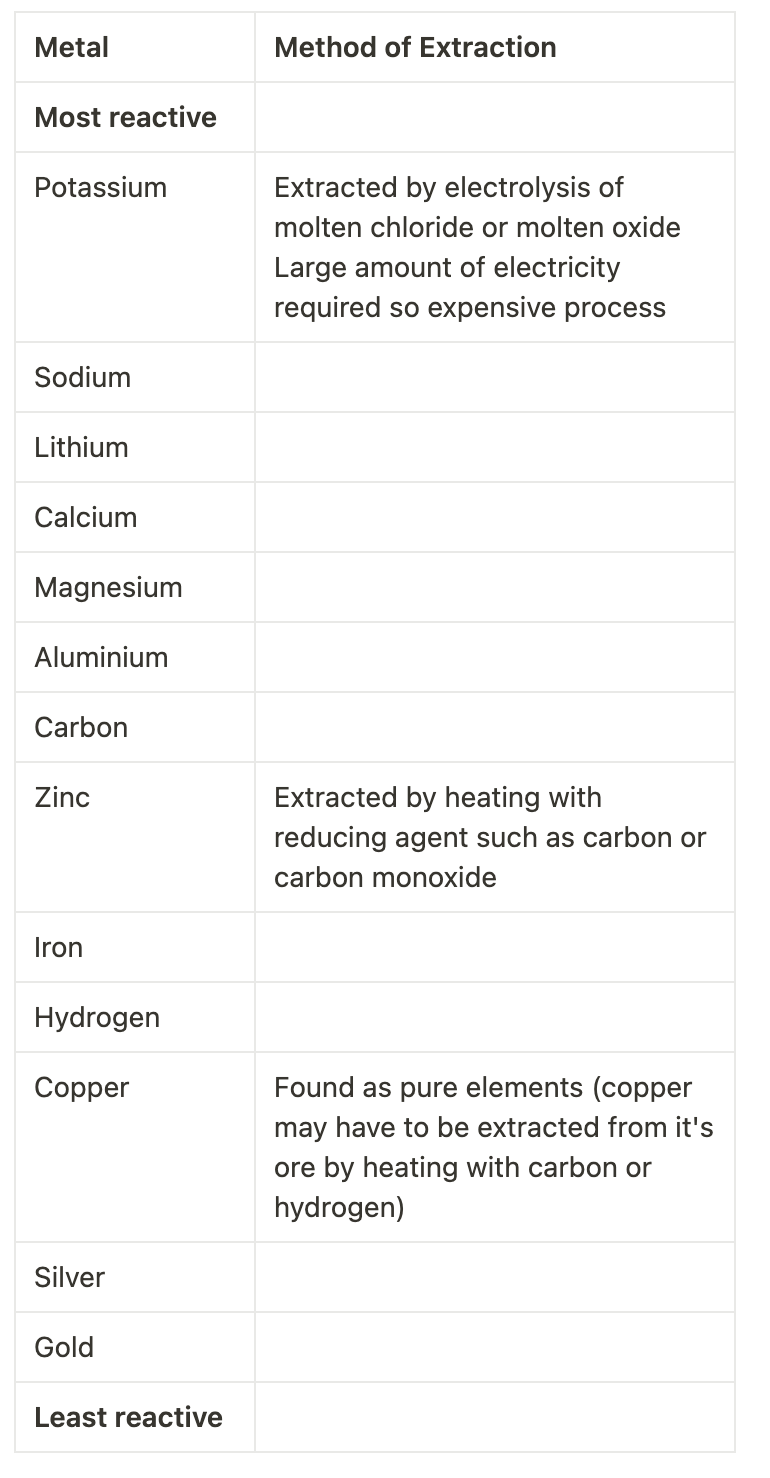
Task: Click the "Most reactive" row label
Action: (125, 117)
